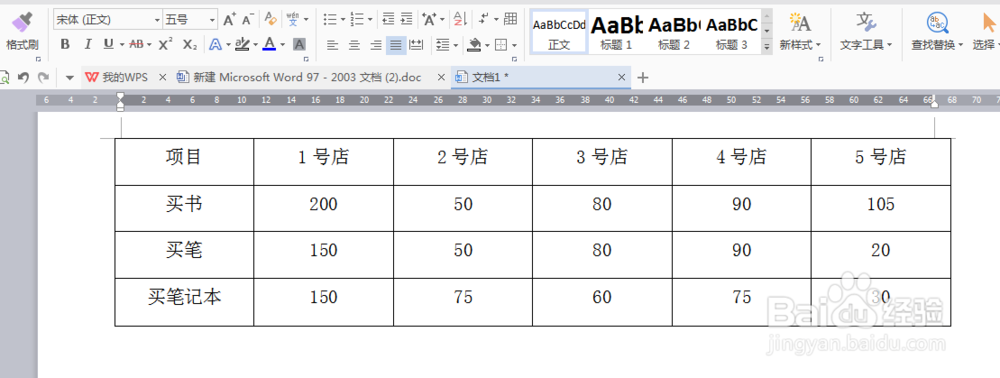Image resolution: width=1000 pixels, height=378 pixels.
Task: Toggle underline formatting
Action: click(x=108, y=45)
